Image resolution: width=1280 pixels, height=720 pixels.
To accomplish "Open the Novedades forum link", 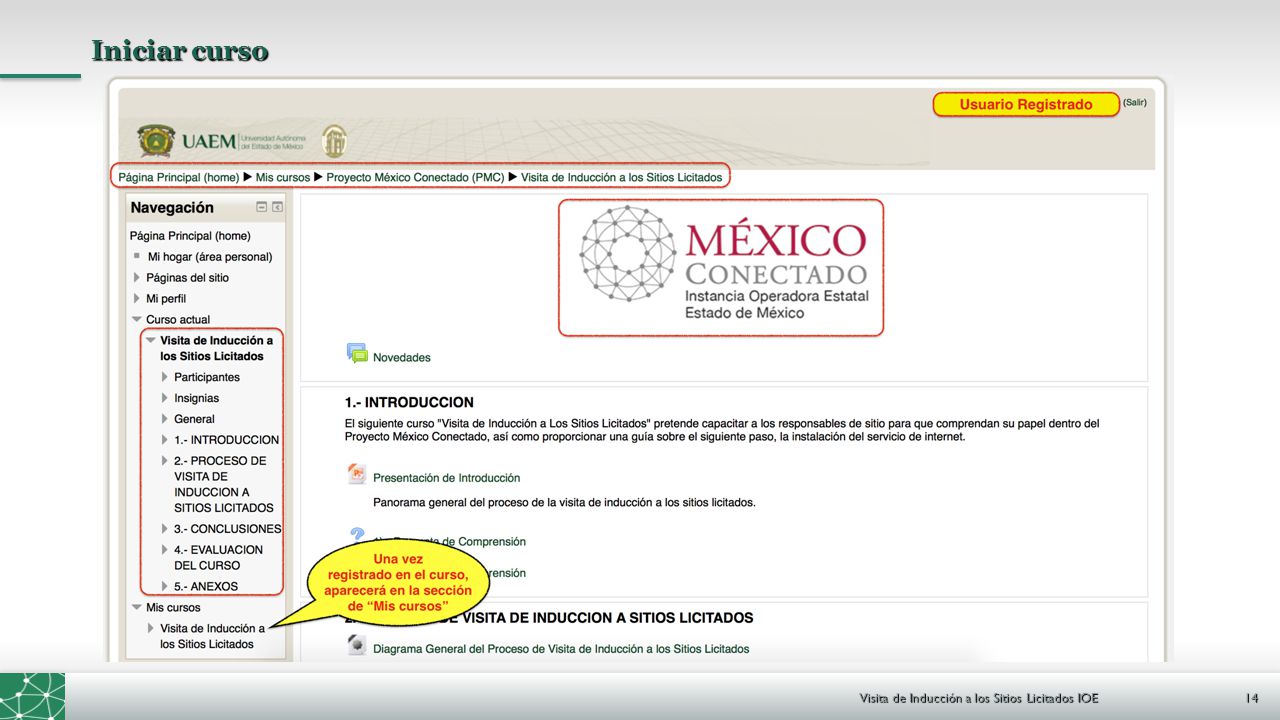I will tap(402, 357).
